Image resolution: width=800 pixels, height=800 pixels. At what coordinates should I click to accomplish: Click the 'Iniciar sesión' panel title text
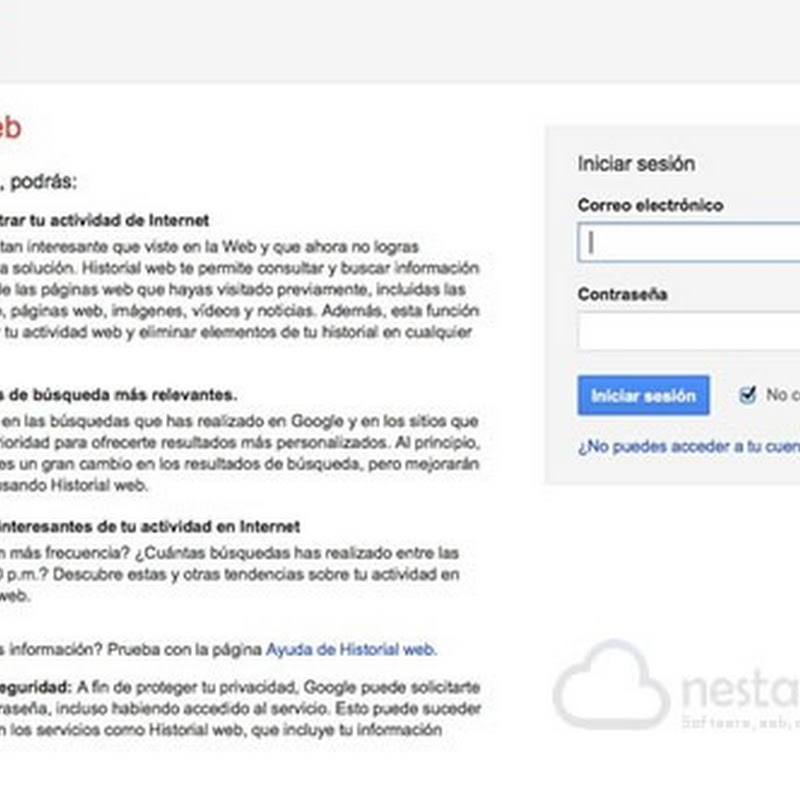(636, 164)
